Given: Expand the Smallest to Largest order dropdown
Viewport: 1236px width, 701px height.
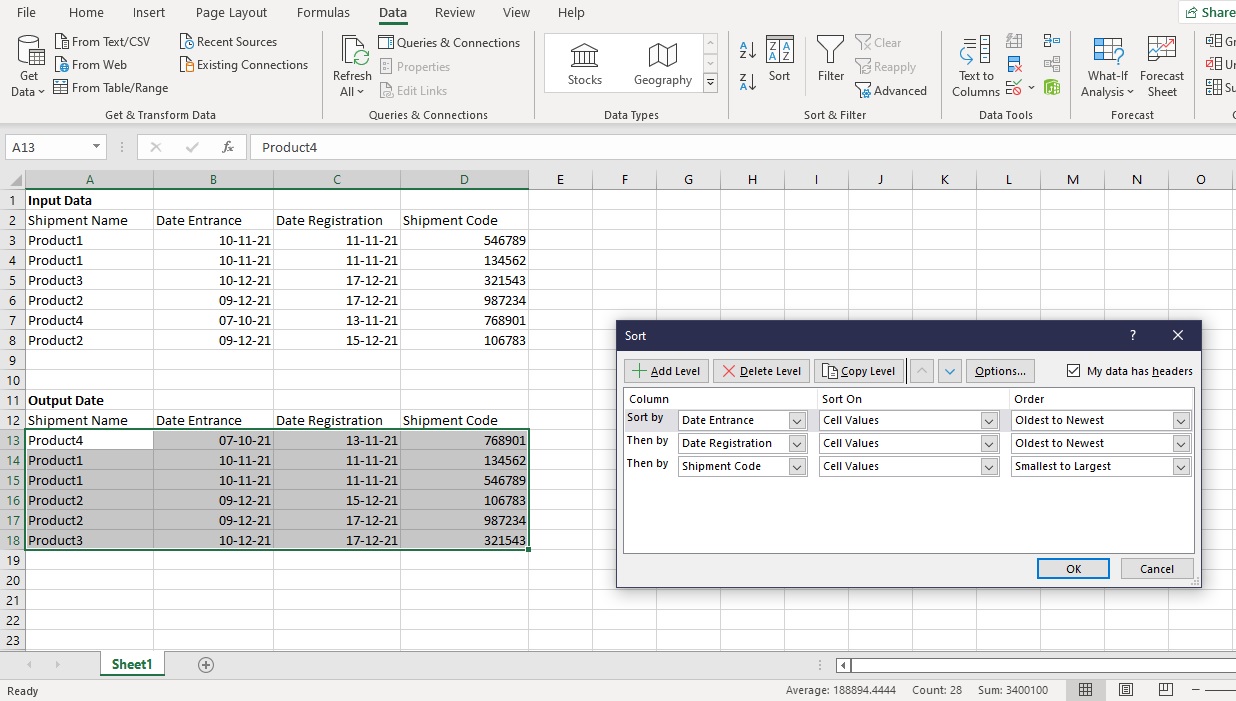Looking at the screenshot, I should click(1181, 467).
